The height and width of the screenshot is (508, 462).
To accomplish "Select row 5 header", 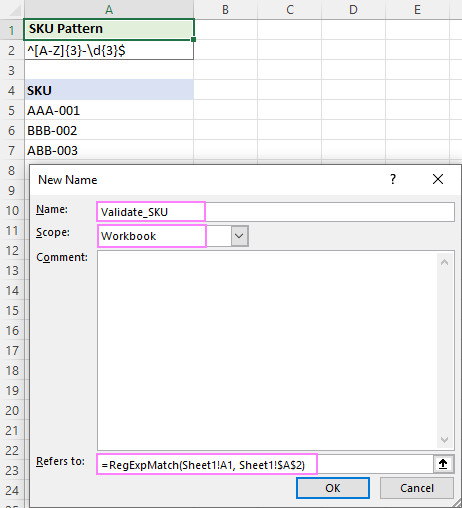I will [12, 110].
